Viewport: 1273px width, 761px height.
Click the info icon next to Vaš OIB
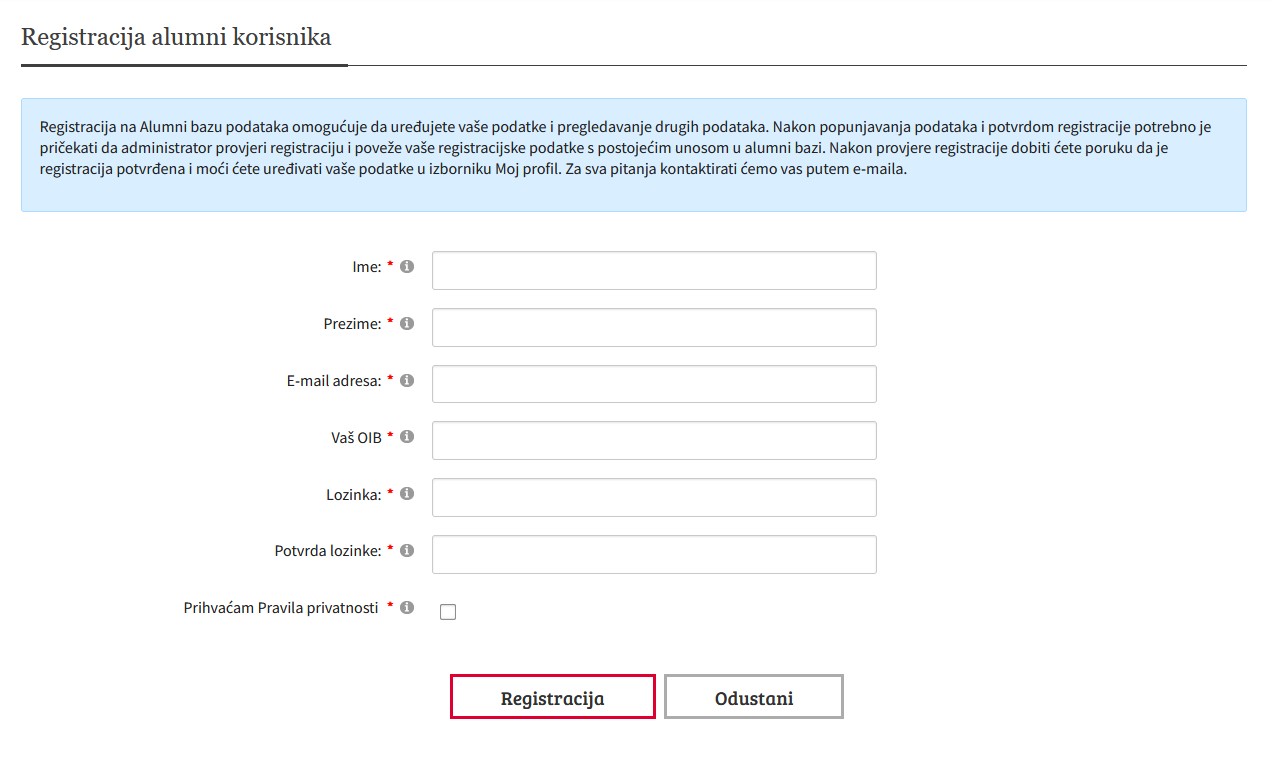[x=407, y=437]
